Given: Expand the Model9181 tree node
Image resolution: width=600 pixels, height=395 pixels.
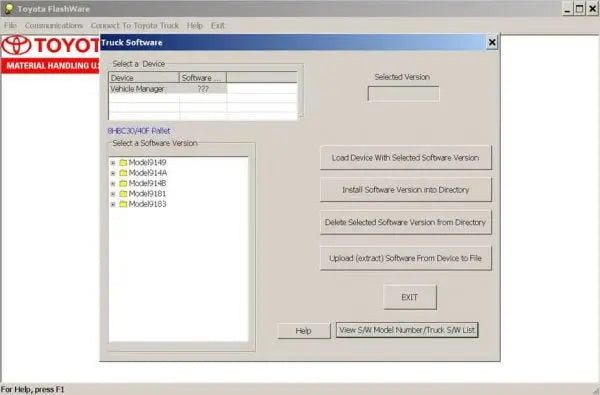Looking at the screenshot, I should [x=113, y=194].
